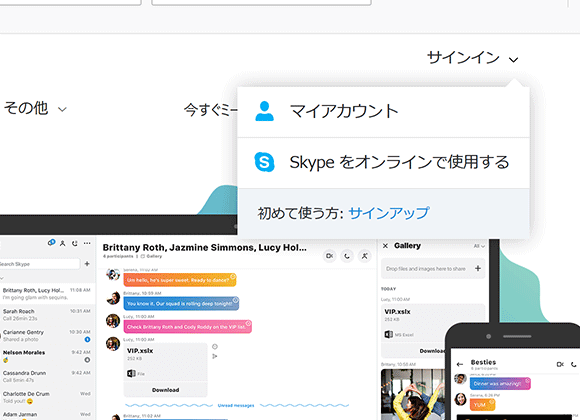The height and width of the screenshot is (420, 580).
Task: Click the reaction icon beside the VIP.xslx message
Action: click(215, 346)
